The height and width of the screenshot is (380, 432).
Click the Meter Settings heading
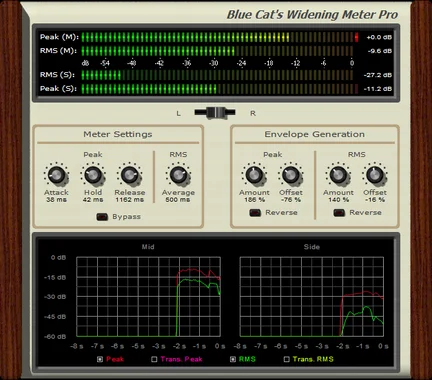118,134
